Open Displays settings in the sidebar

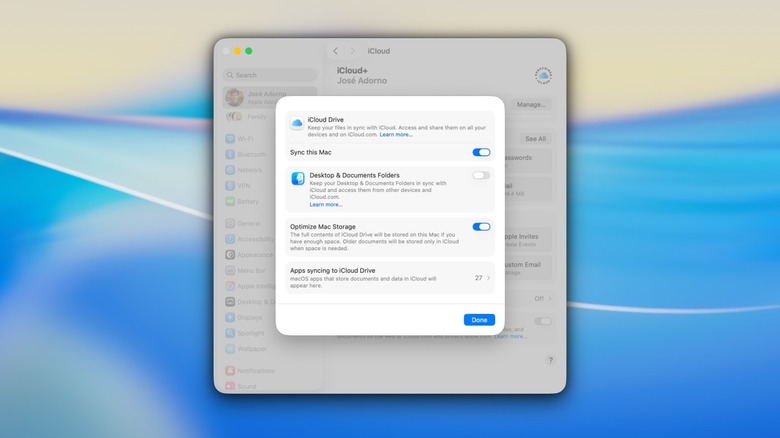click(243, 318)
